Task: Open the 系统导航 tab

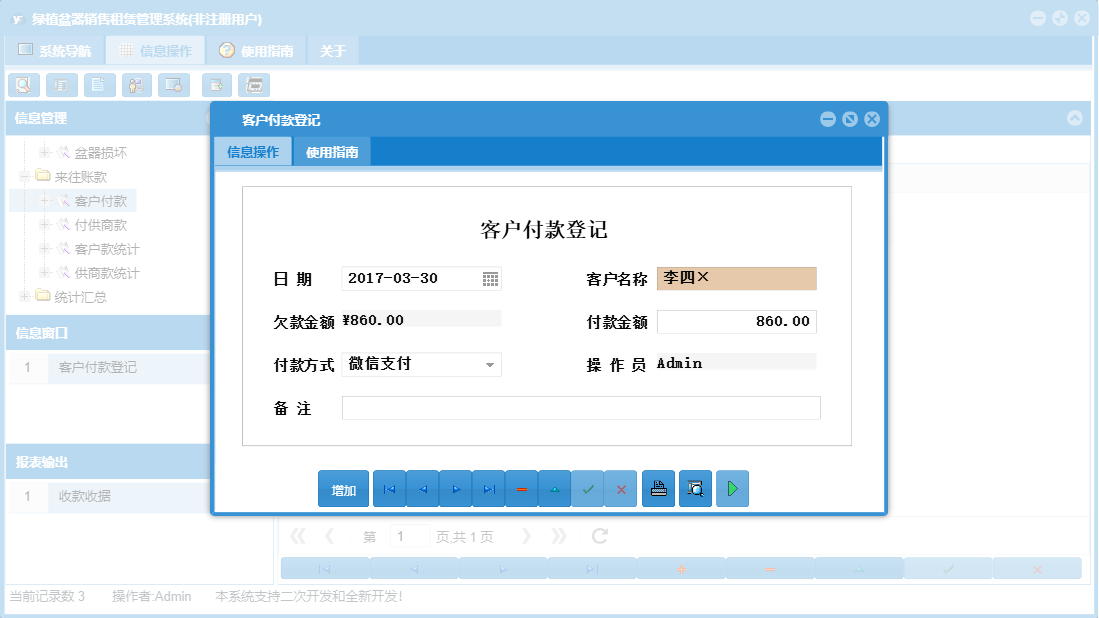Action: pyautogui.click(x=59, y=49)
